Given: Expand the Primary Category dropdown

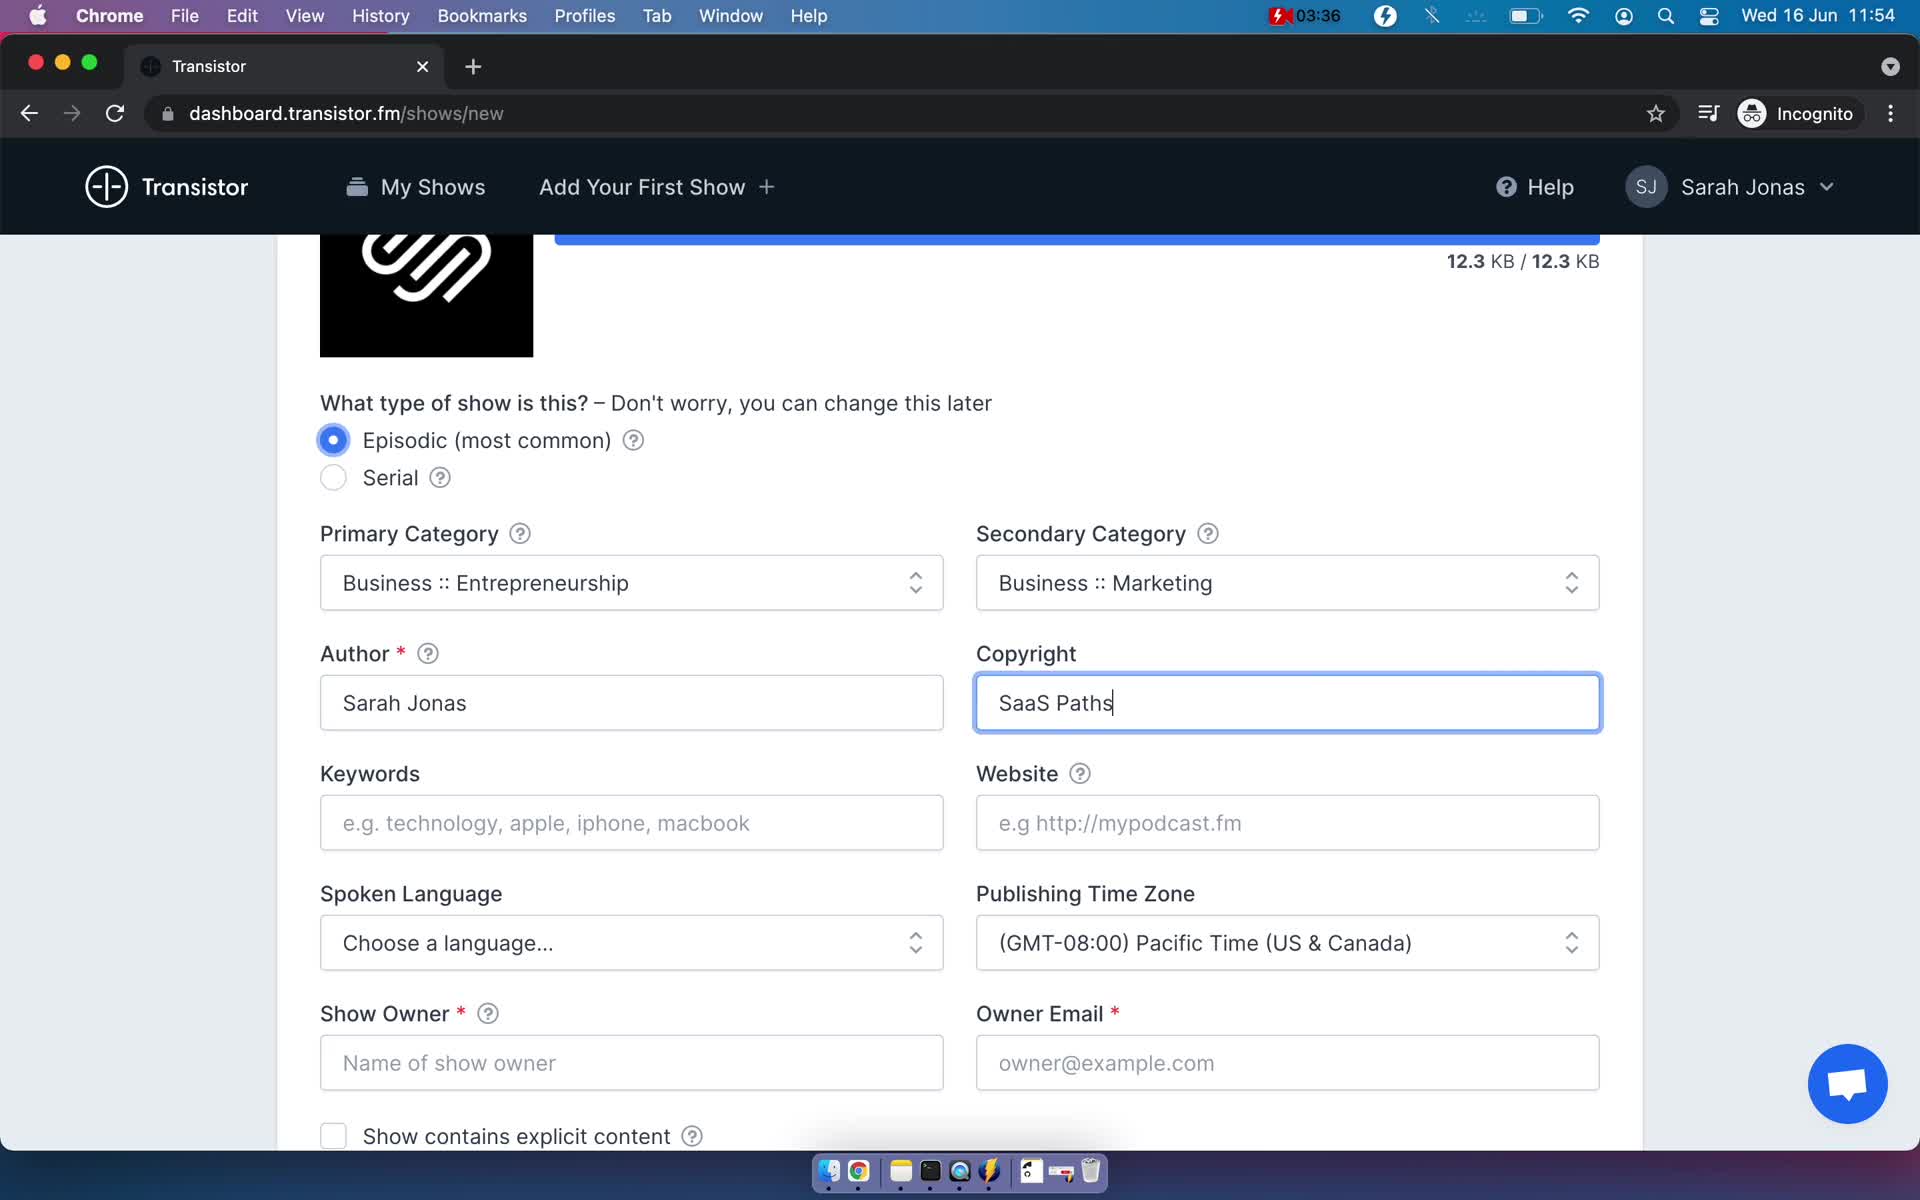Looking at the screenshot, I should pos(632,582).
